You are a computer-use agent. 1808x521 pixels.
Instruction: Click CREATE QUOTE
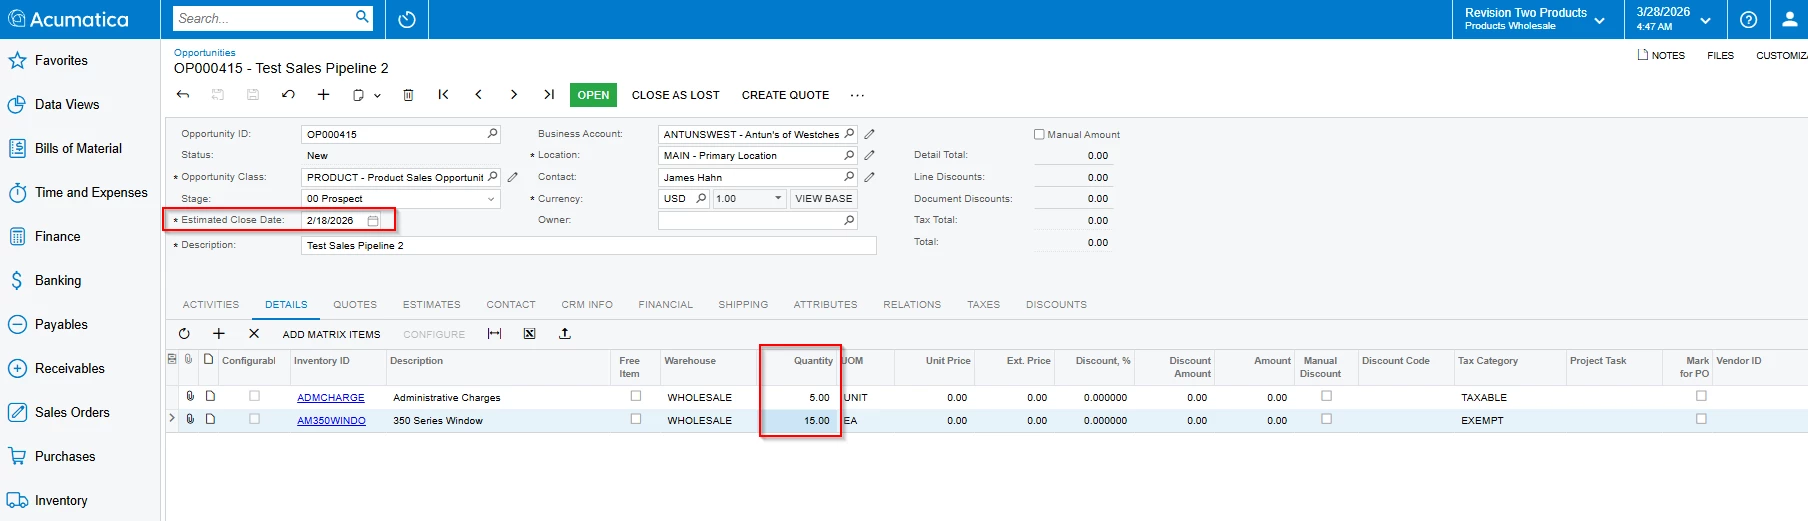pyautogui.click(x=785, y=95)
